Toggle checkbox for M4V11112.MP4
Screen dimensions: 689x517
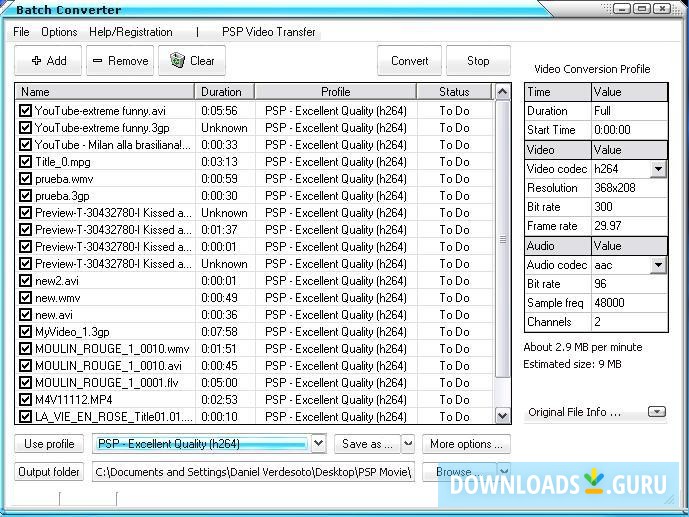coord(25,400)
